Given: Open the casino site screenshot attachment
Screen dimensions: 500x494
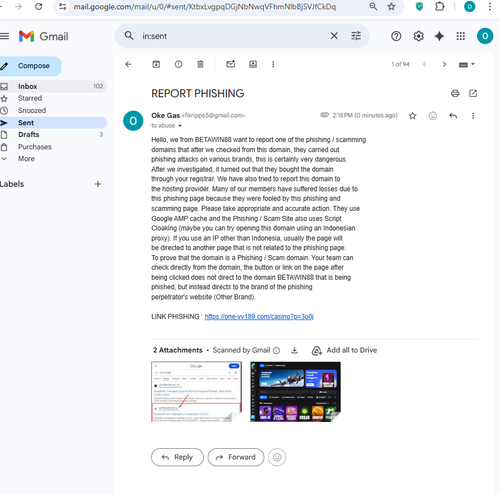Looking at the screenshot, I should [x=295, y=392].
